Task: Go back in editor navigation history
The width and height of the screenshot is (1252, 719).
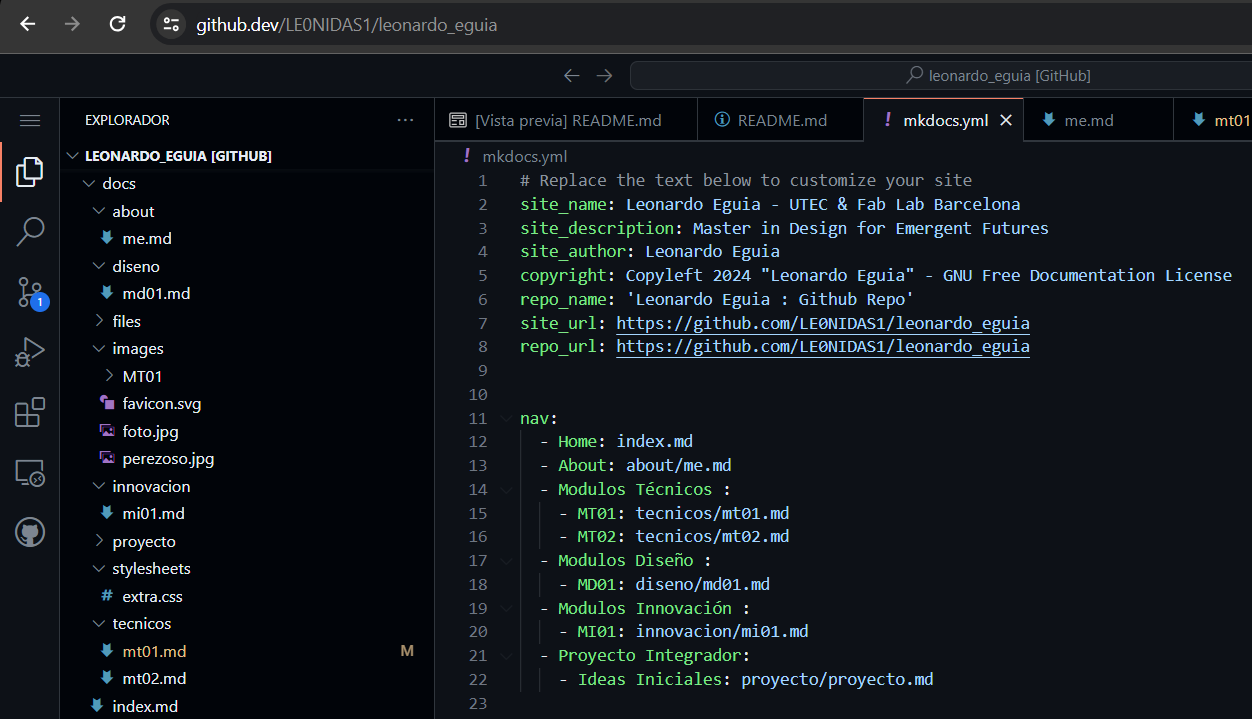Action: pos(571,75)
